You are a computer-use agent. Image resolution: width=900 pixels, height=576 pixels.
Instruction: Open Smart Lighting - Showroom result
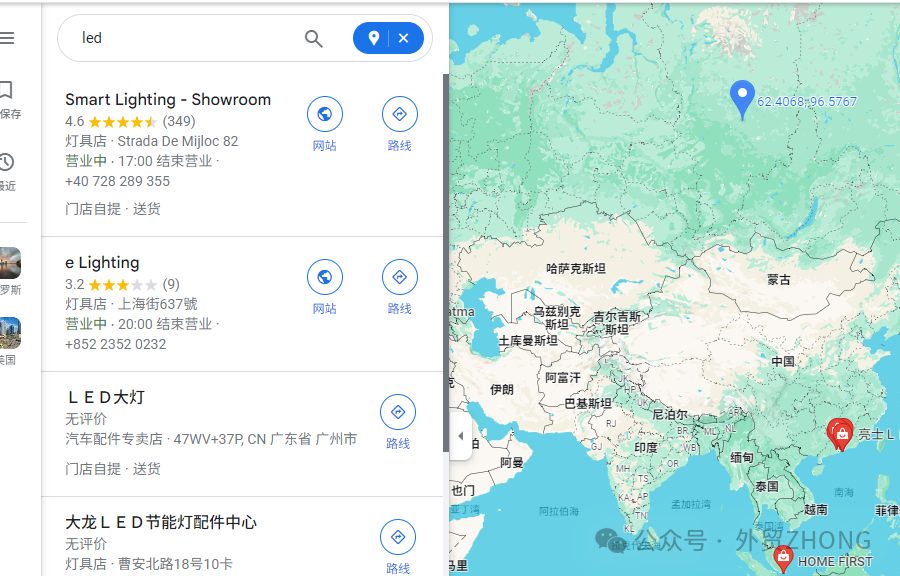[x=168, y=99]
